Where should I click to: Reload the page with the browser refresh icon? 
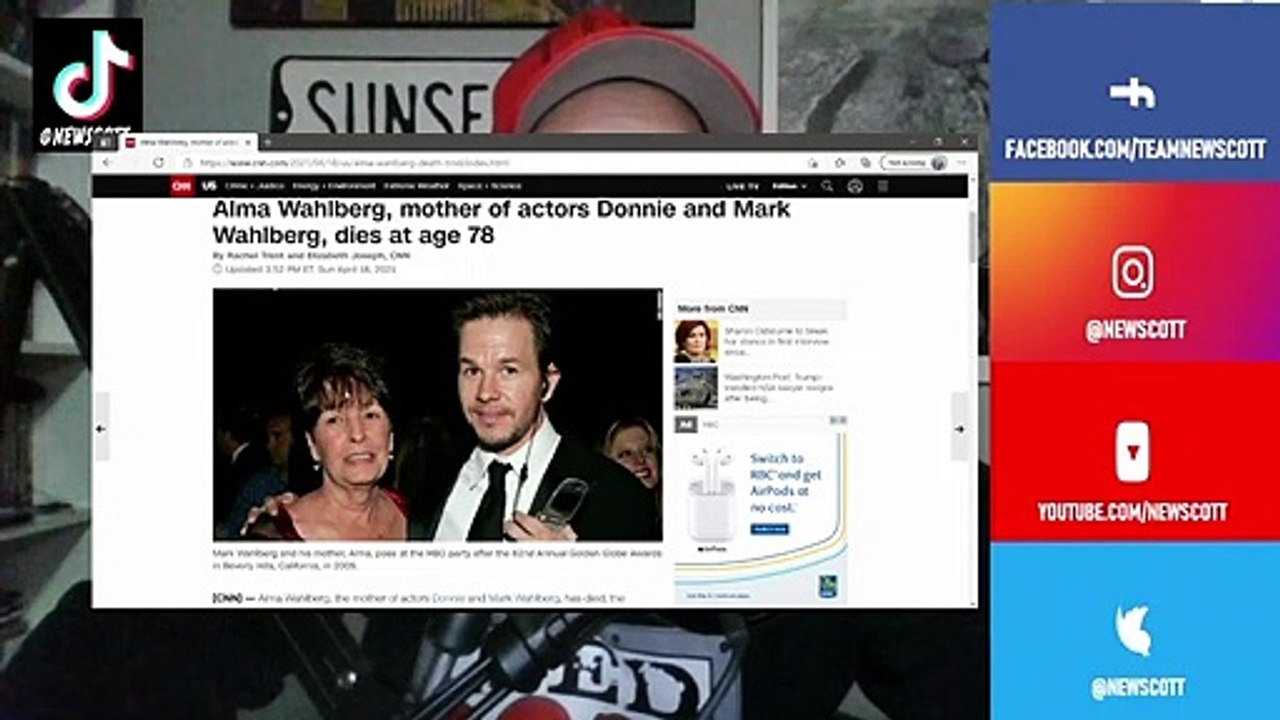159,163
